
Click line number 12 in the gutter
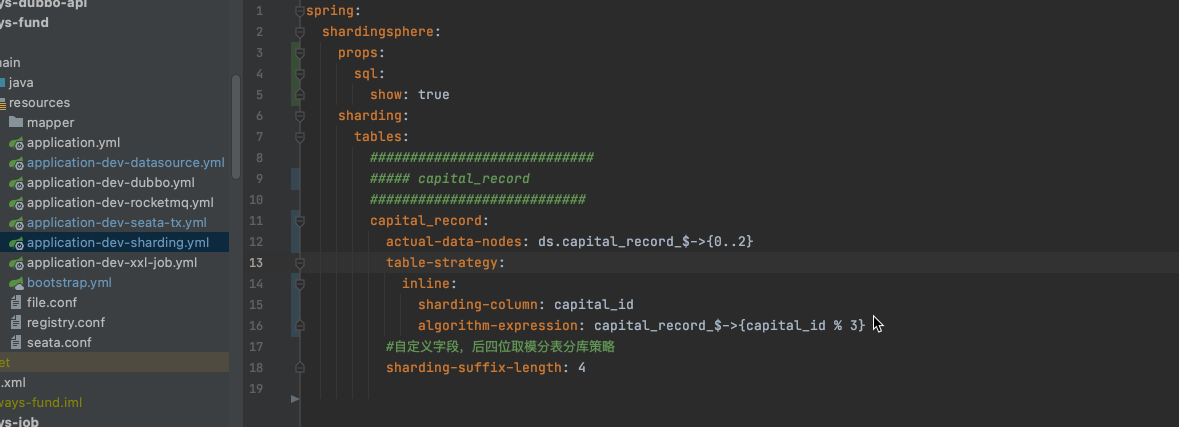coord(256,242)
